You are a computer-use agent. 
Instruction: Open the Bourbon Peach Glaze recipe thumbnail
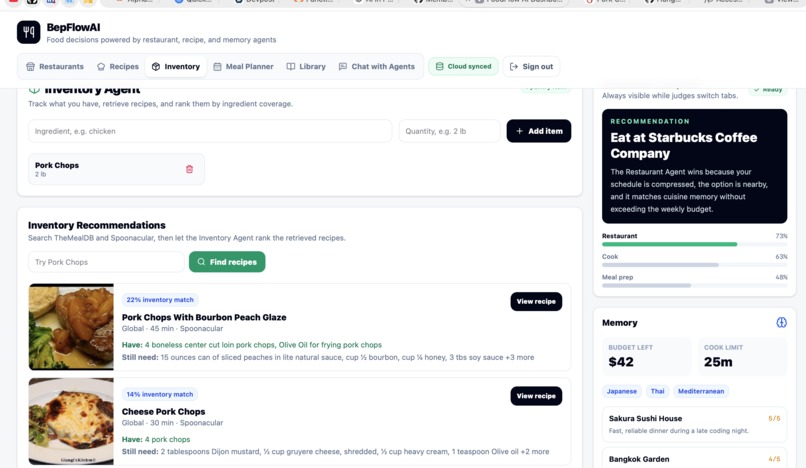71,327
